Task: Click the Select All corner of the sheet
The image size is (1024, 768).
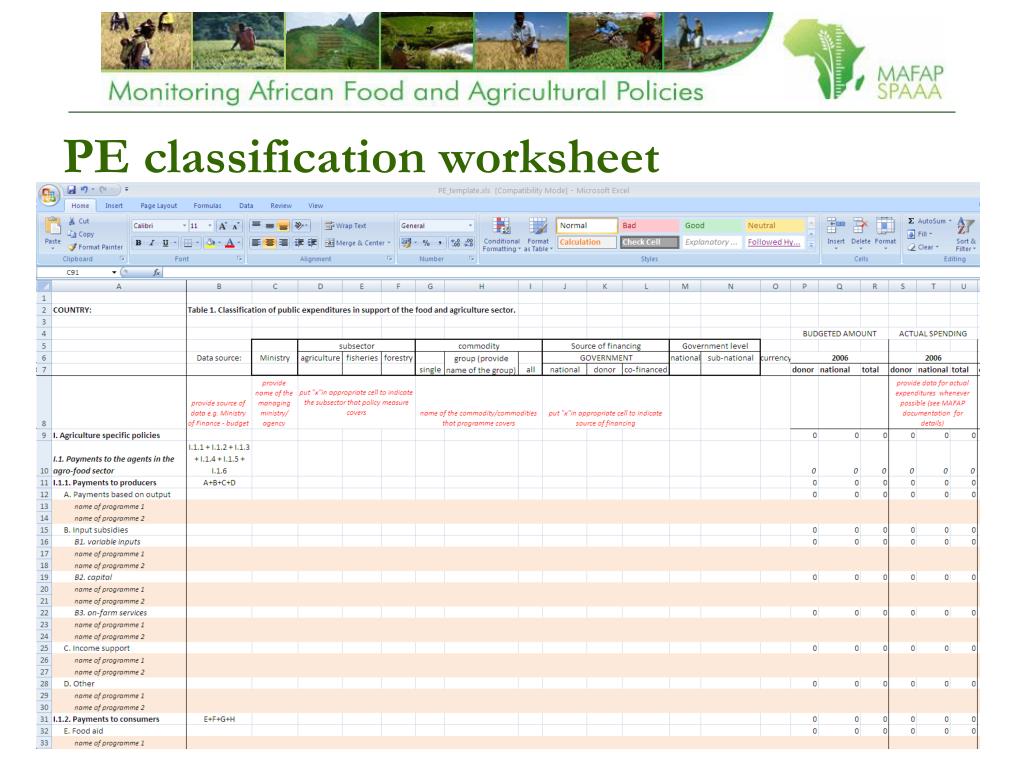Action: (x=44, y=286)
